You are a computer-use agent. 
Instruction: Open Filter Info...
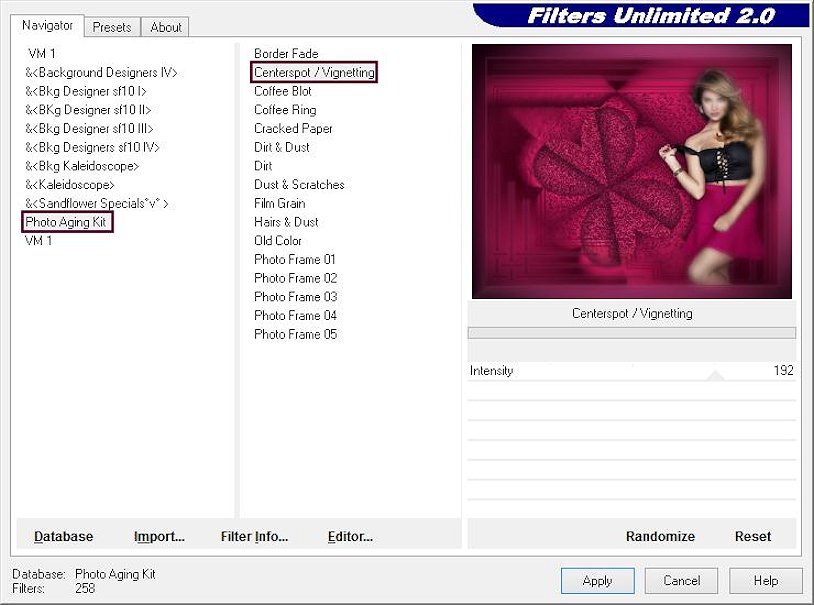point(254,536)
